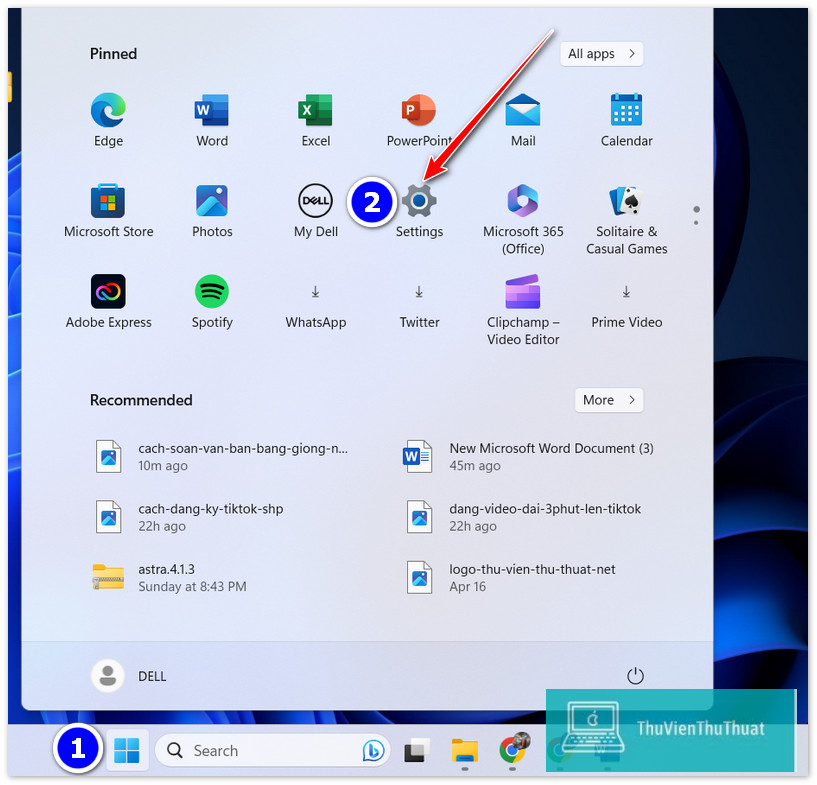817x785 pixels.
Task: Open logo-thu-vien-thu-thuat-net image file
Action: tap(511, 577)
